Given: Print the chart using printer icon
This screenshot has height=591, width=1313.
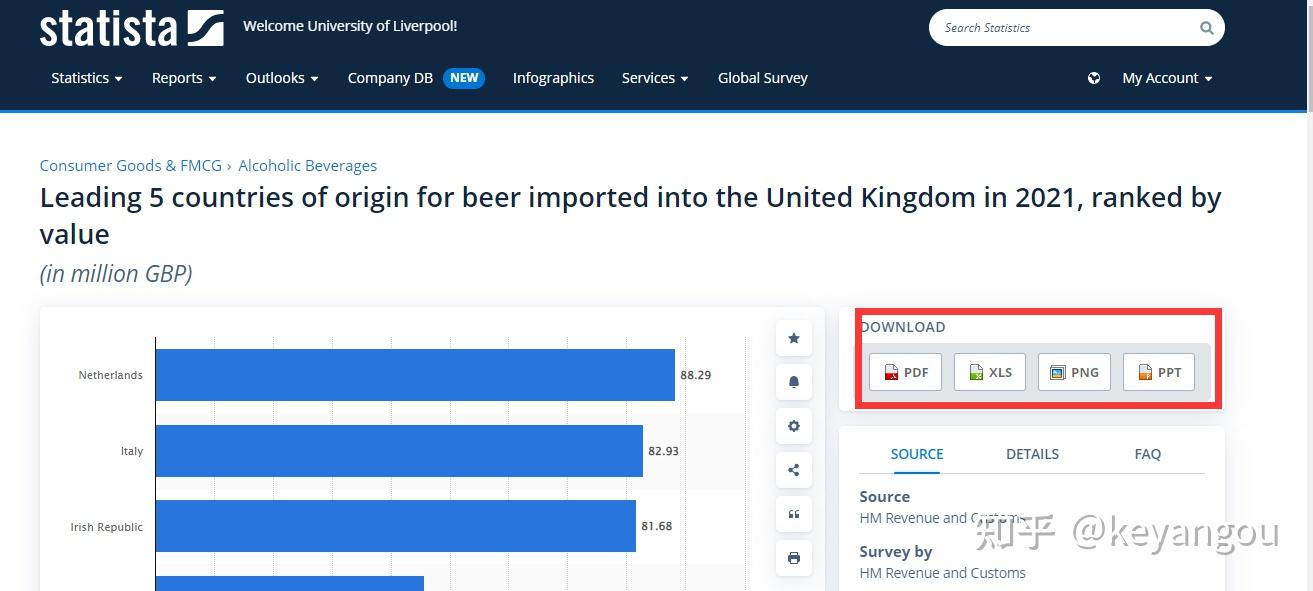Looking at the screenshot, I should point(794,558).
